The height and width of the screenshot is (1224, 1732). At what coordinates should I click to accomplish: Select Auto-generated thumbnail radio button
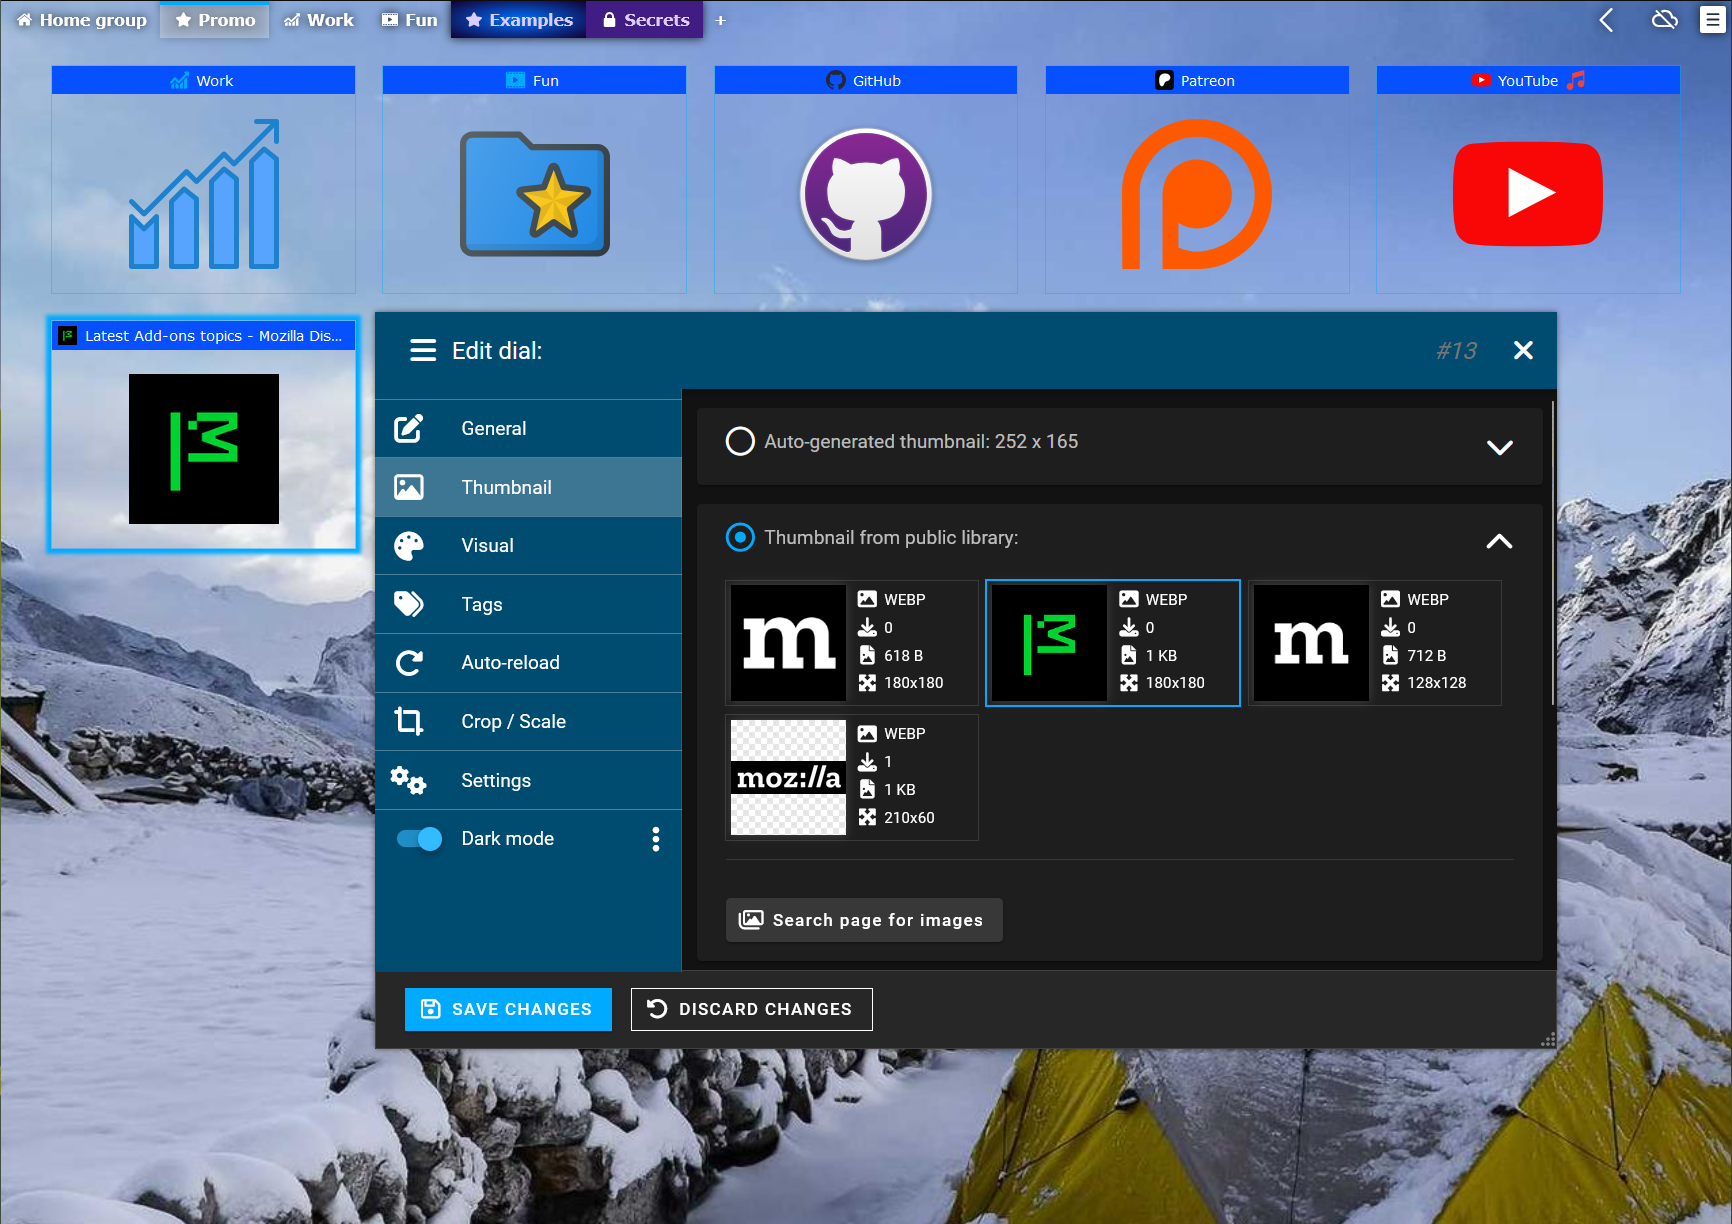[x=740, y=441]
